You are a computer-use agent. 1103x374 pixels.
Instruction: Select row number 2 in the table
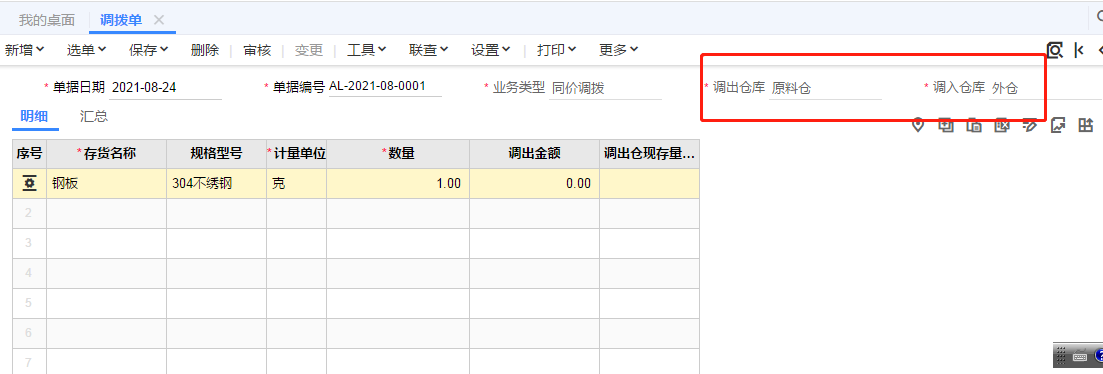[x=30, y=213]
